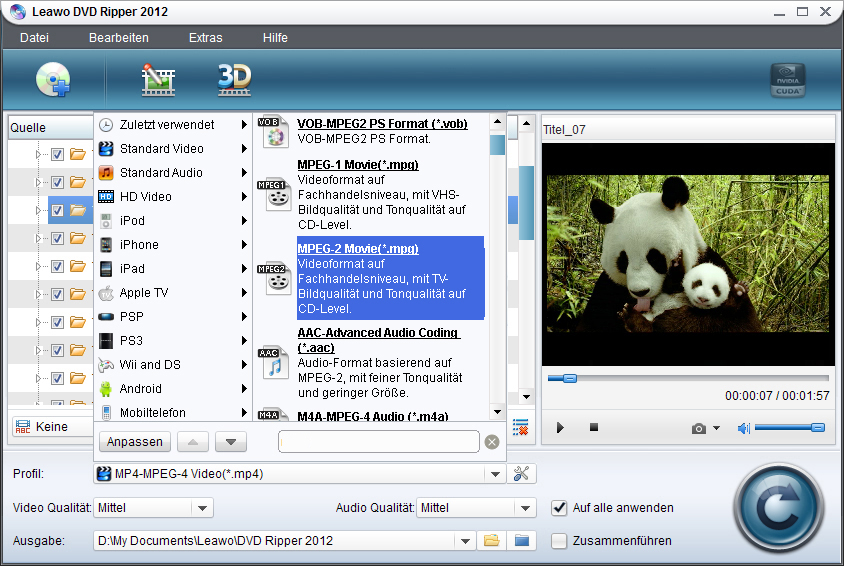Screen dimensions: 844x566
Task: Open the Ausgabe path dropdown
Action: point(465,541)
